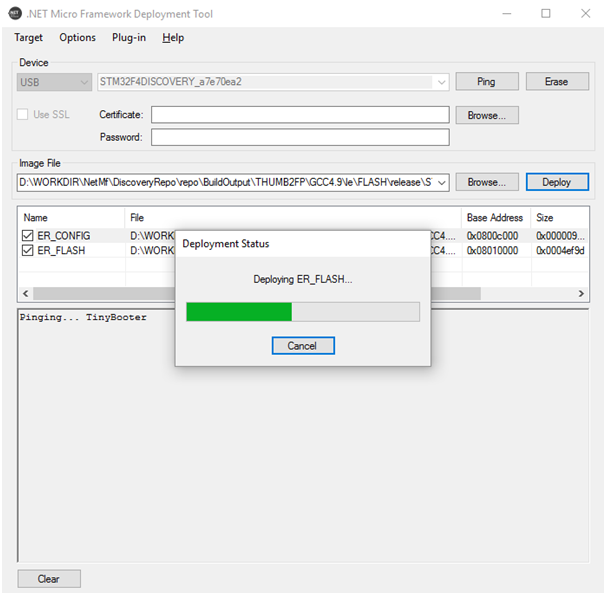The height and width of the screenshot is (595, 606).
Task: Click Browse next to Image File
Action: tap(487, 182)
